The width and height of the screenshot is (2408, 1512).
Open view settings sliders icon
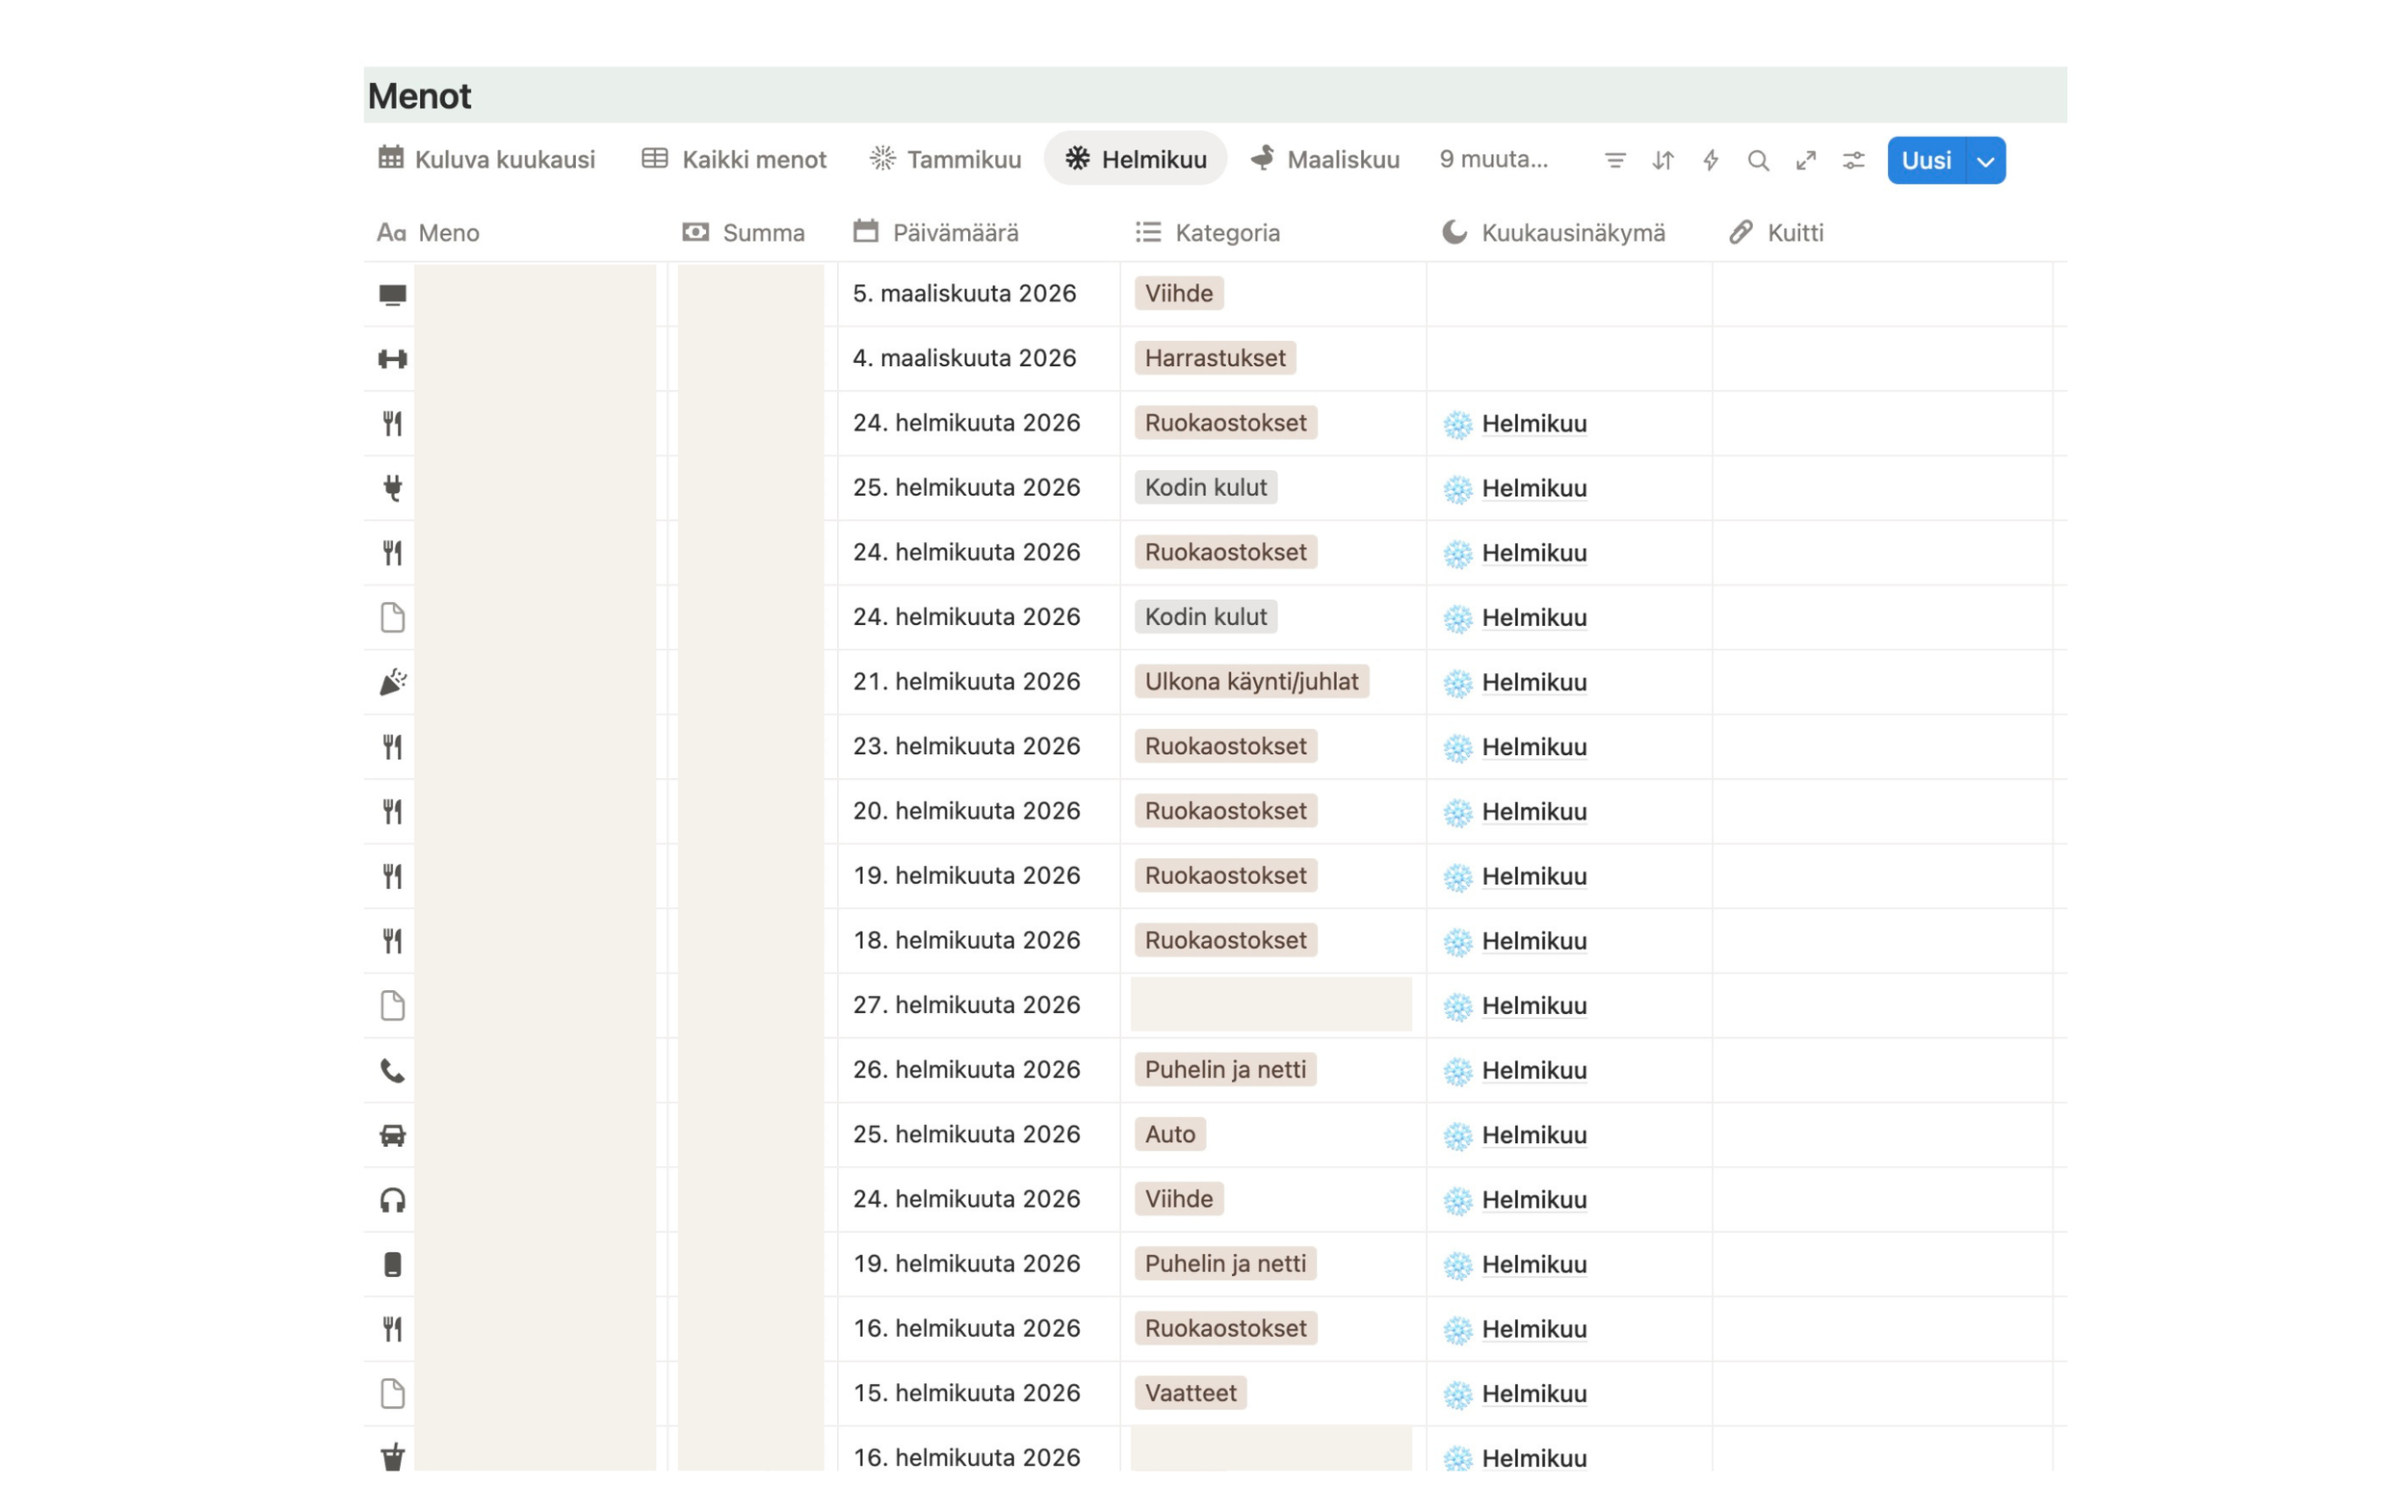[1854, 160]
